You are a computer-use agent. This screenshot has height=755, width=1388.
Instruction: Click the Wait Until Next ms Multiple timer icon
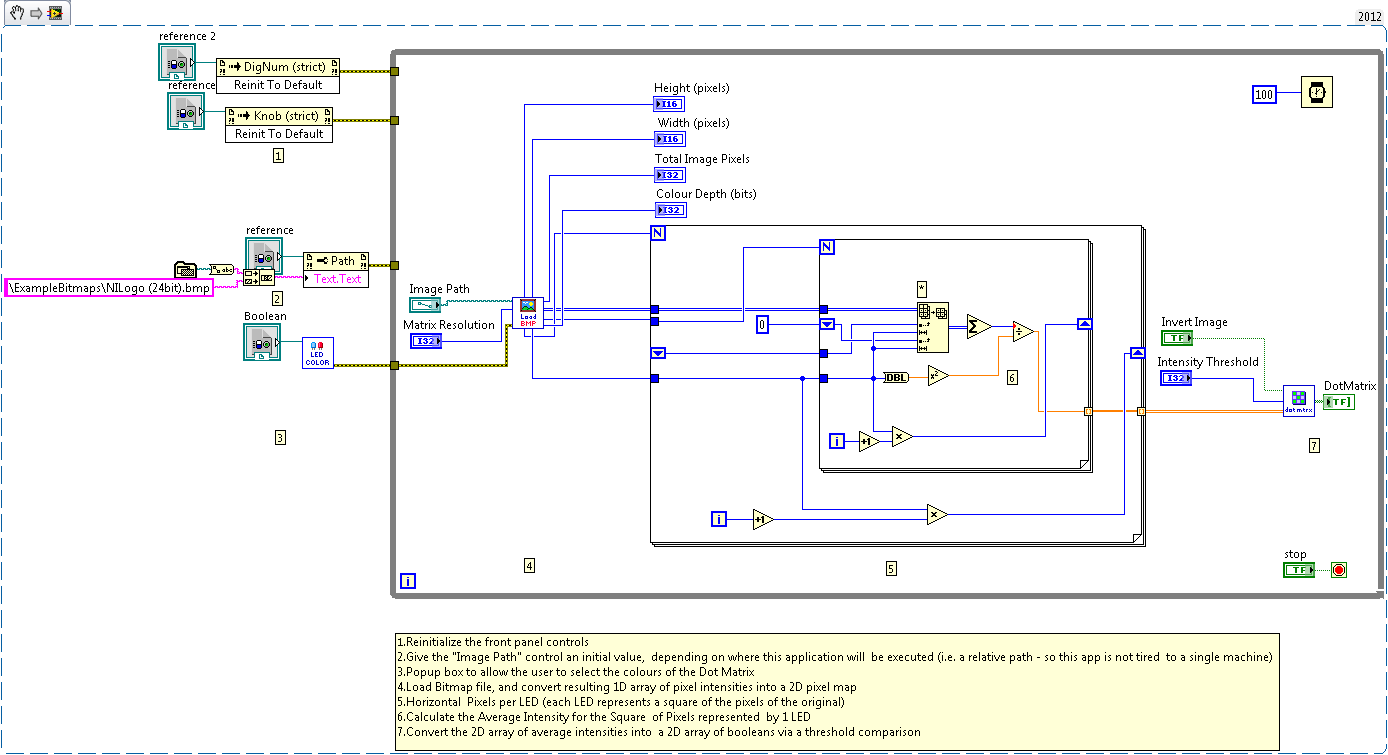[x=1317, y=91]
